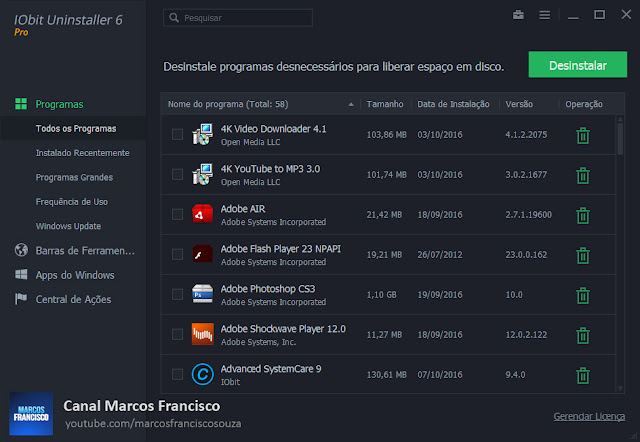Click the red Adobe AIR icon

coord(202,214)
